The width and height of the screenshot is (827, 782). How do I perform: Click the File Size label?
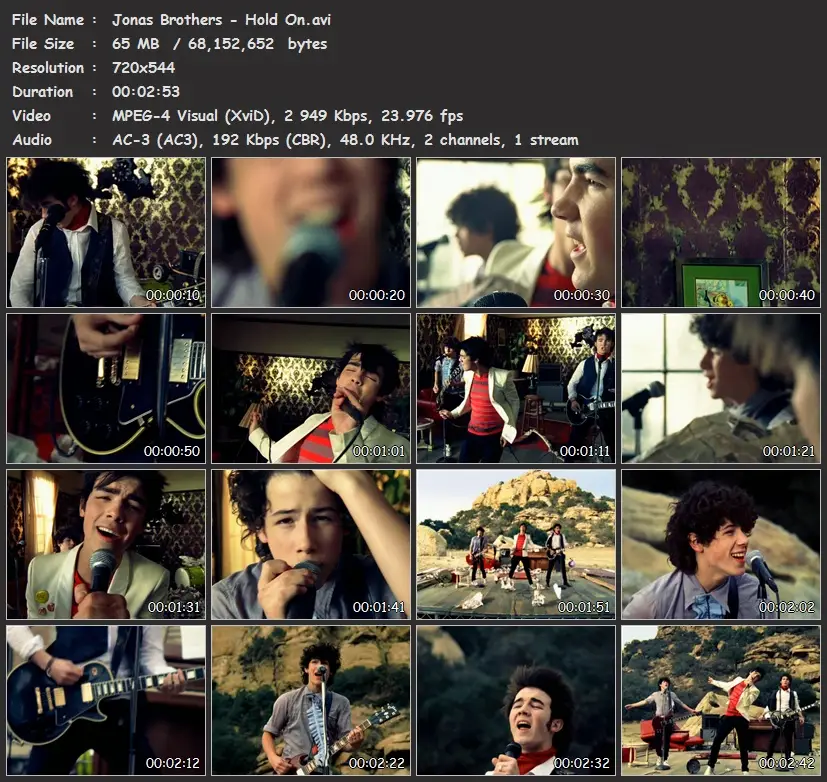43,44
